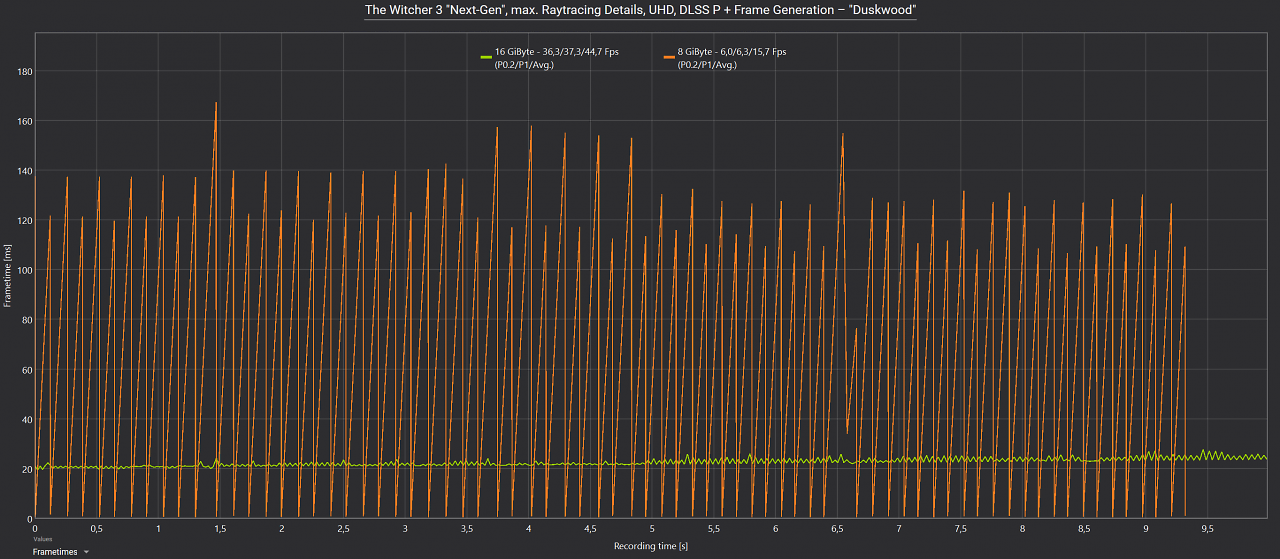Image resolution: width=1280 pixels, height=559 pixels.
Task: Click the green 16 GiByte legend line marker
Action: 486,58
